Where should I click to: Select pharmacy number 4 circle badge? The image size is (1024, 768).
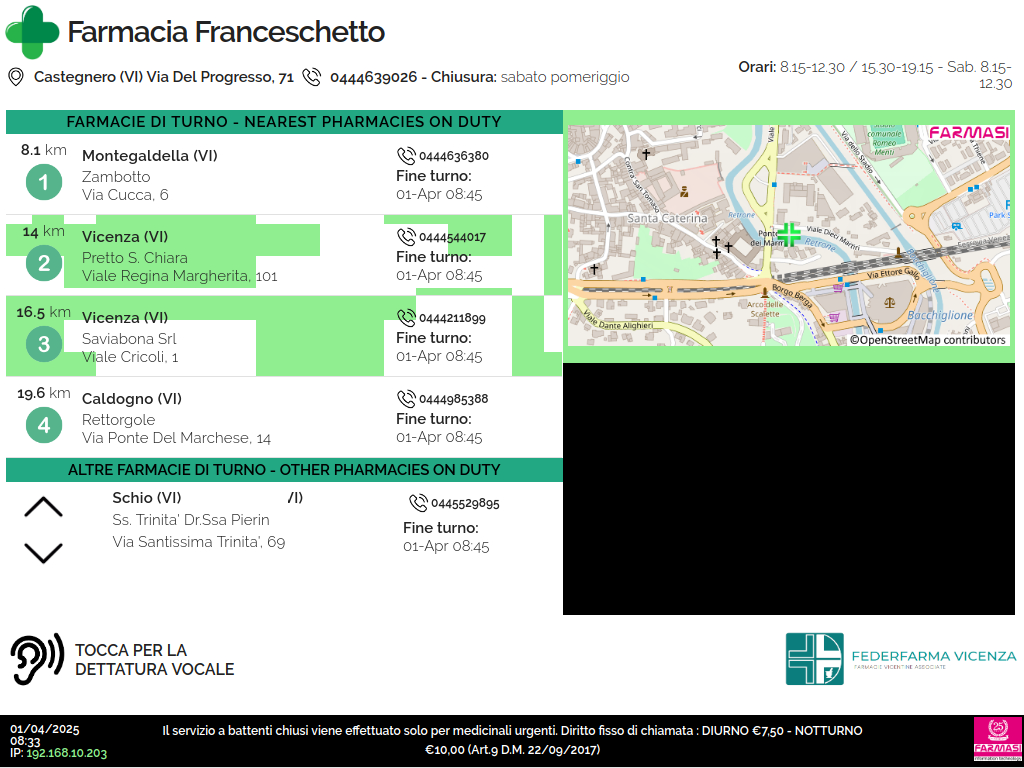coord(44,426)
